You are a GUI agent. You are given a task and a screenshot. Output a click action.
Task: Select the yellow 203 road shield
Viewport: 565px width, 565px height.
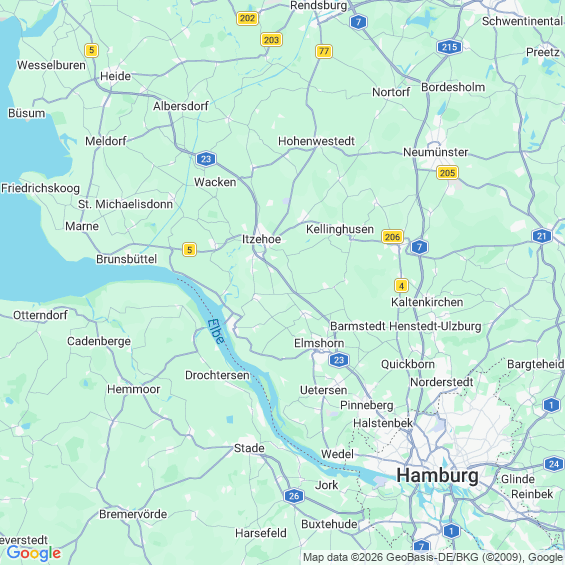271,40
